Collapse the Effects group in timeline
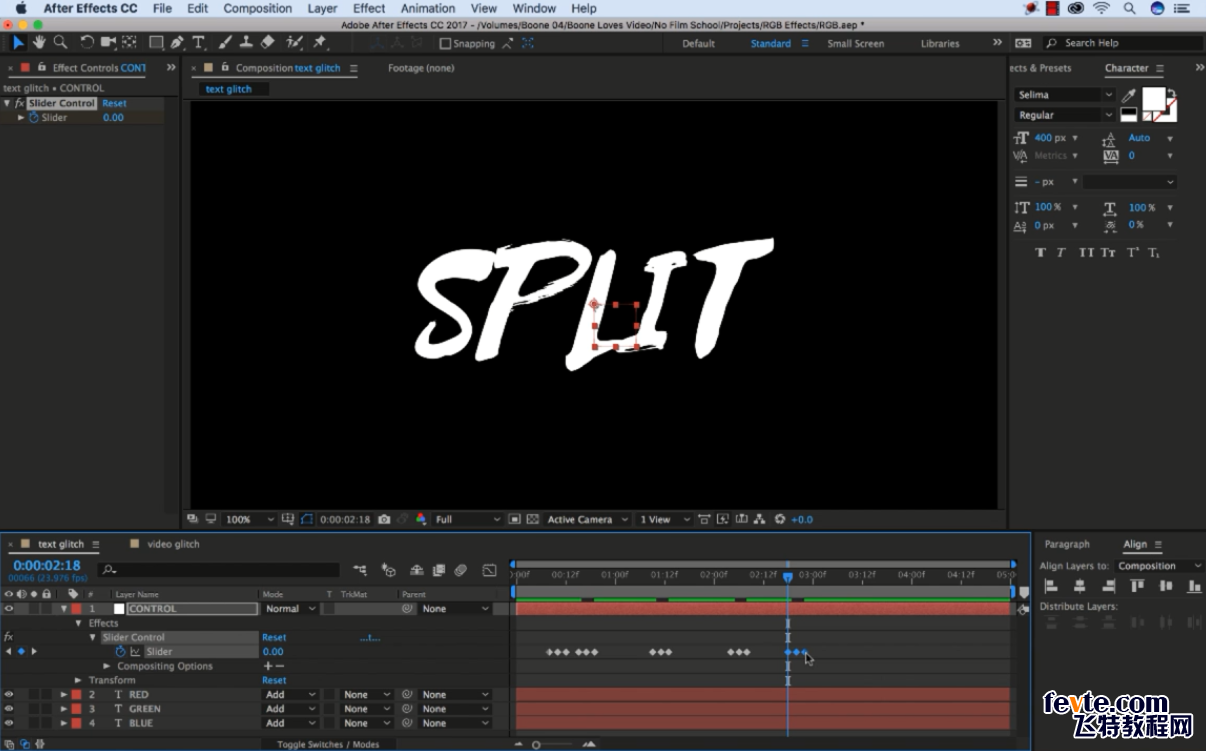Viewport: 1206px width, 751px height. (x=78, y=623)
